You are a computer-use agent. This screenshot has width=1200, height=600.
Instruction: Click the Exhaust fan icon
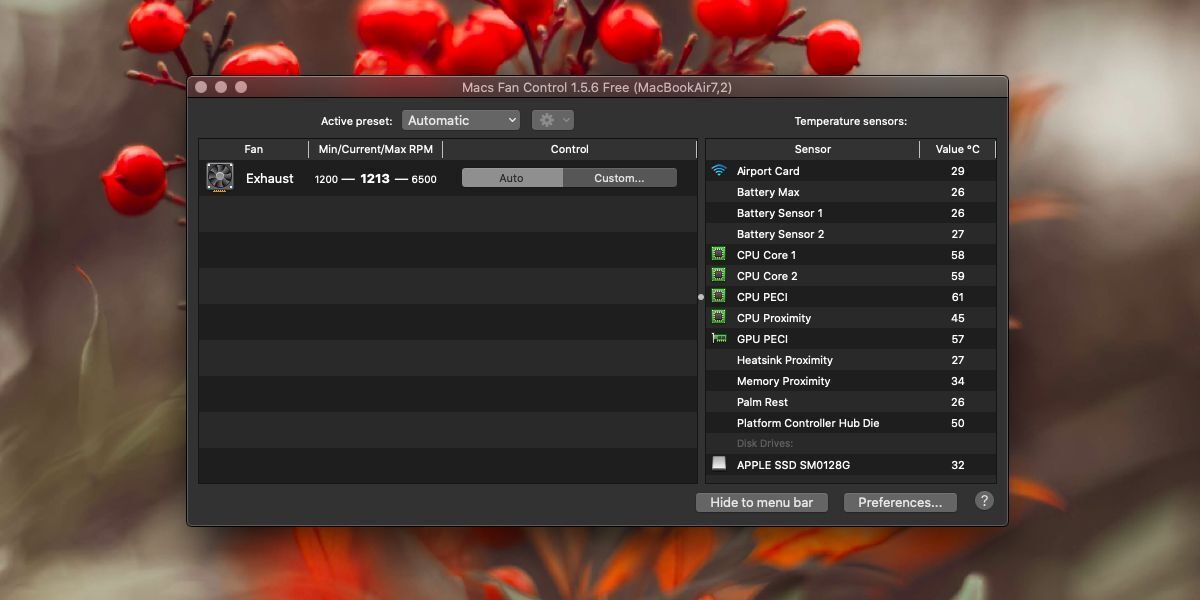220,177
